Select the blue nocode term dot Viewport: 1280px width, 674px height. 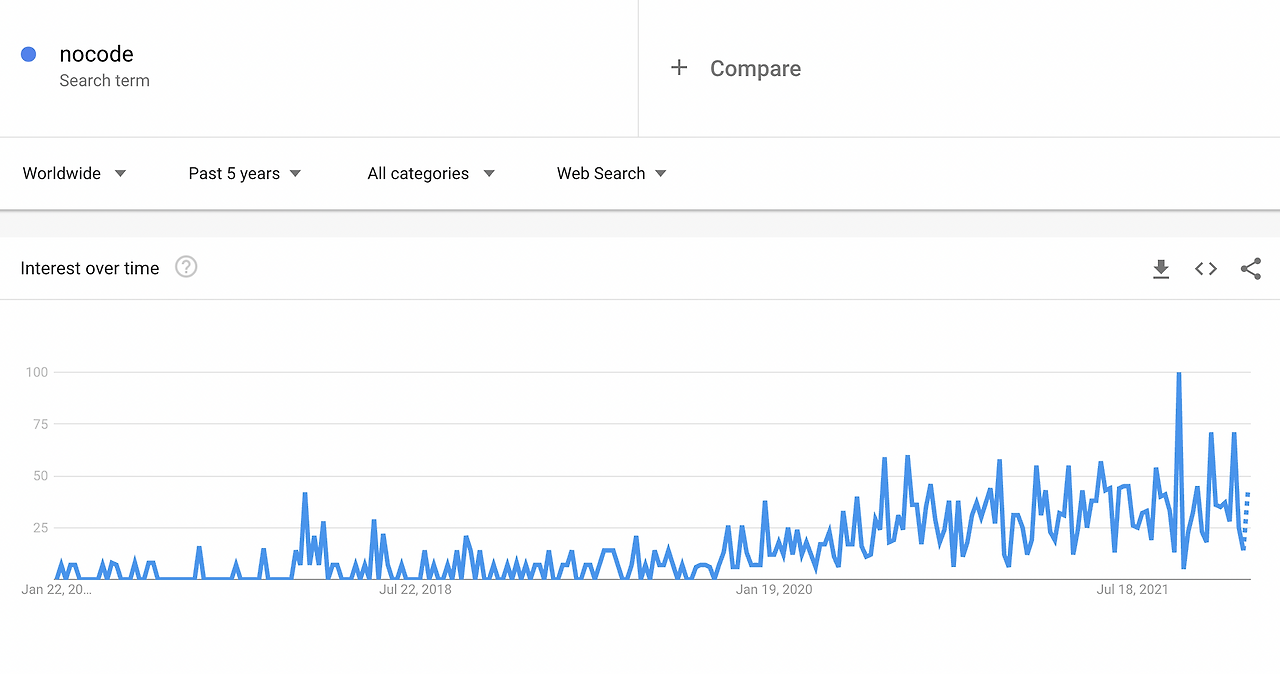[x=29, y=54]
